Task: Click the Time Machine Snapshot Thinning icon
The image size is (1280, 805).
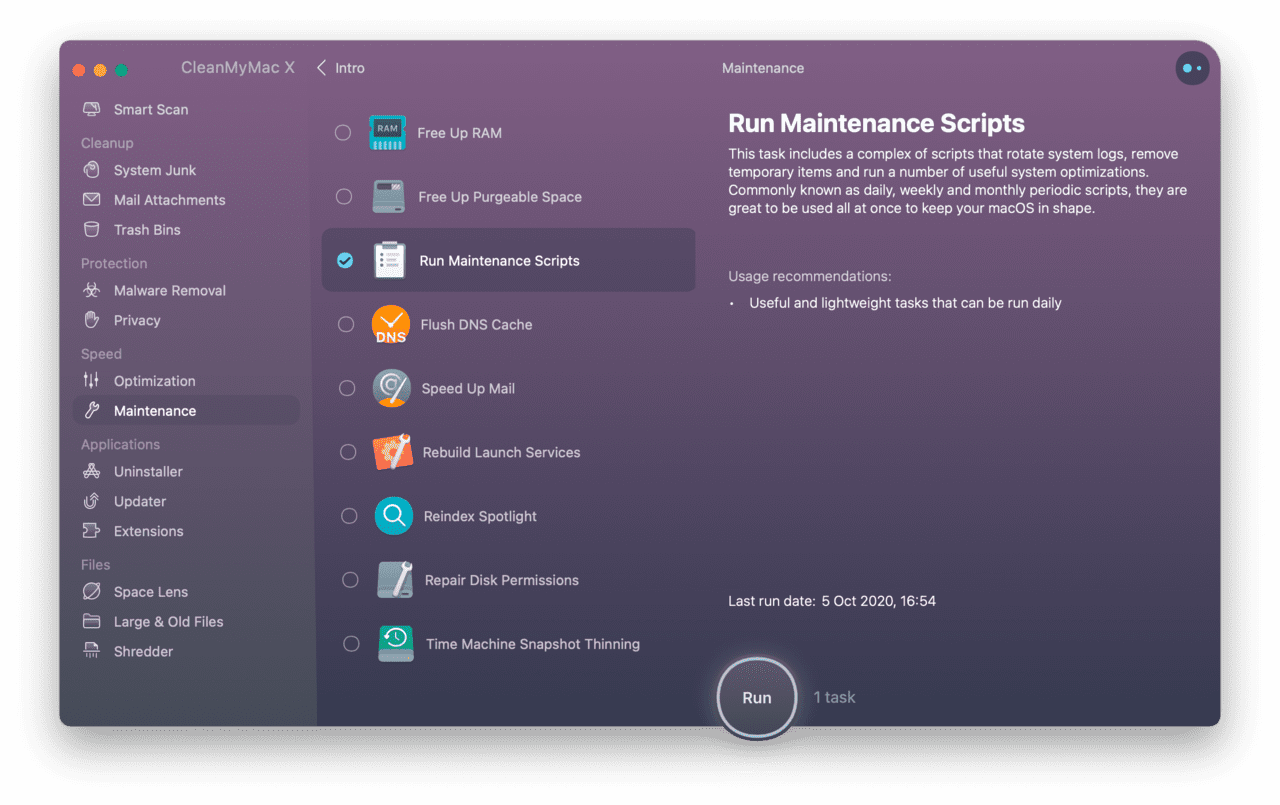Action: click(x=396, y=644)
